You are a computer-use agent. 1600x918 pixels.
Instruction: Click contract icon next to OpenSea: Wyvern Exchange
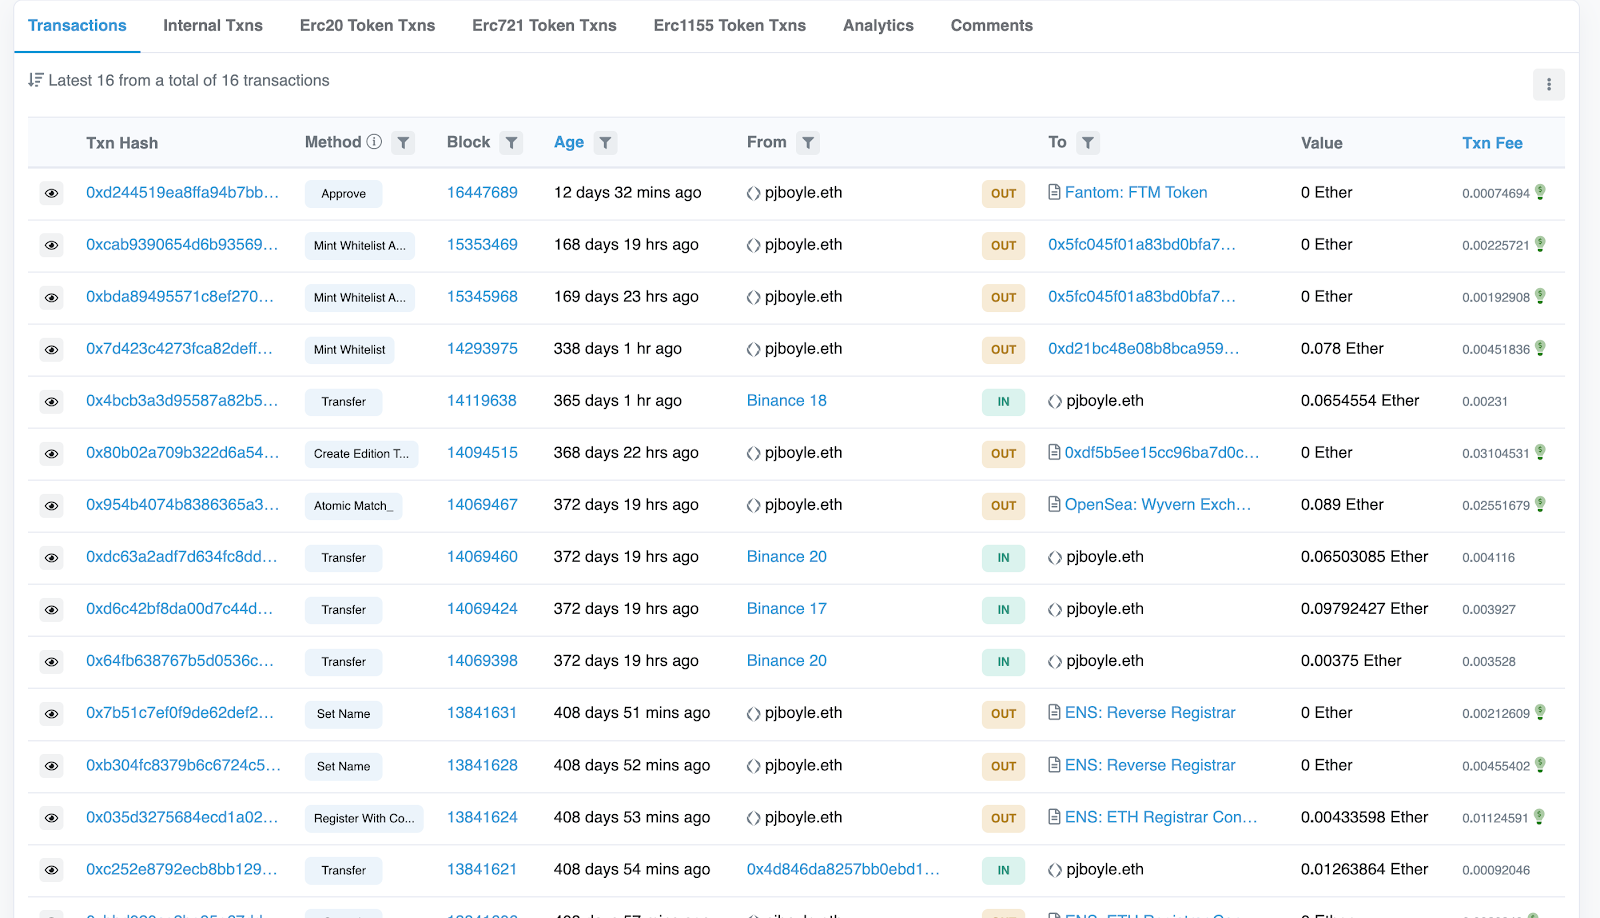point(1054,504)
